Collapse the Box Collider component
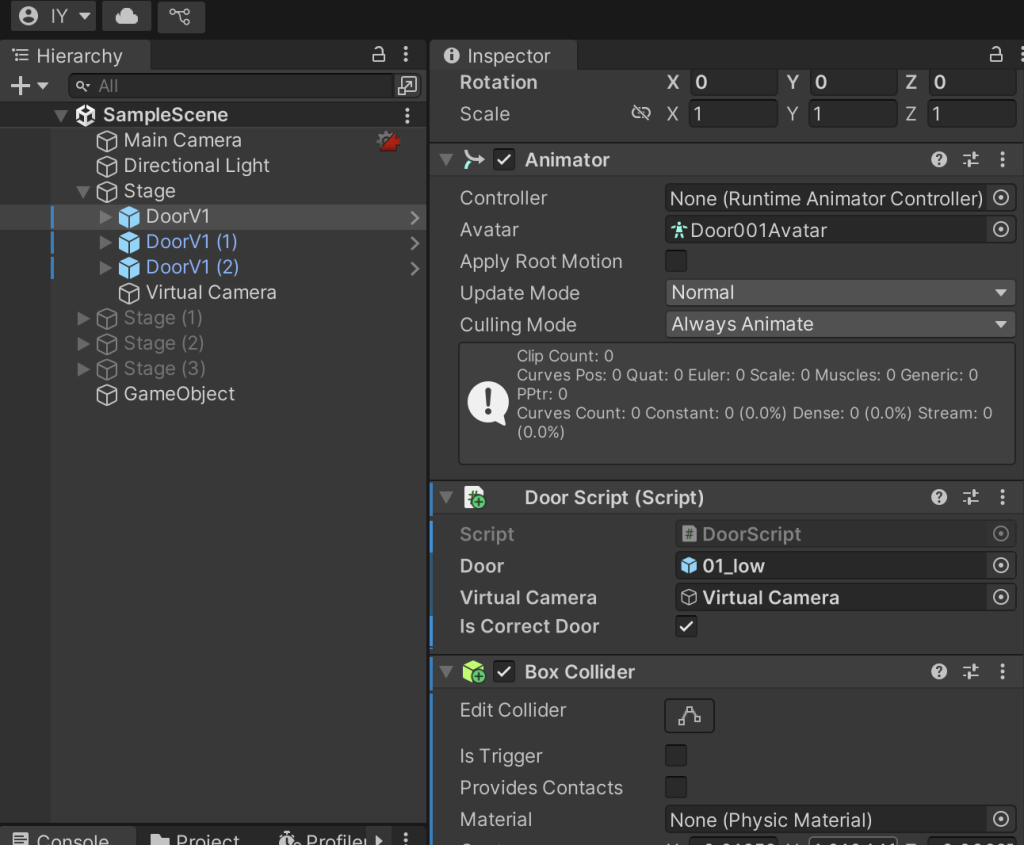1024x845 pixels. pyautogui.click(x=447, y=672)
